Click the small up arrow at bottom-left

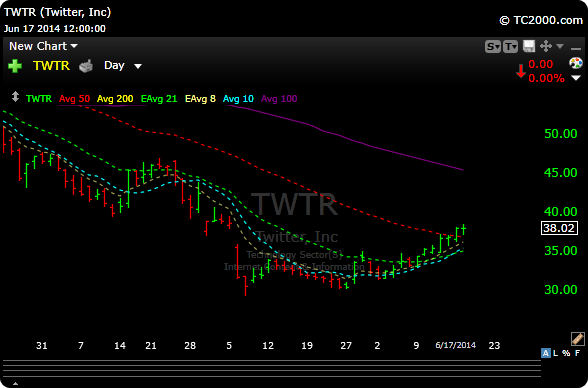(15, 384)
